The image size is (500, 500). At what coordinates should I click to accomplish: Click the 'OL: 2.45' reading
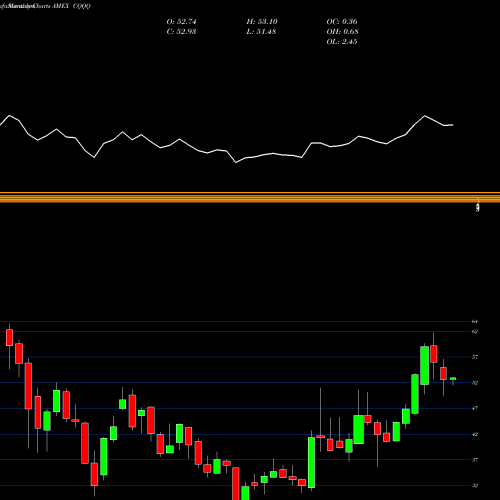pyautogui.click(x=342, y=42)
